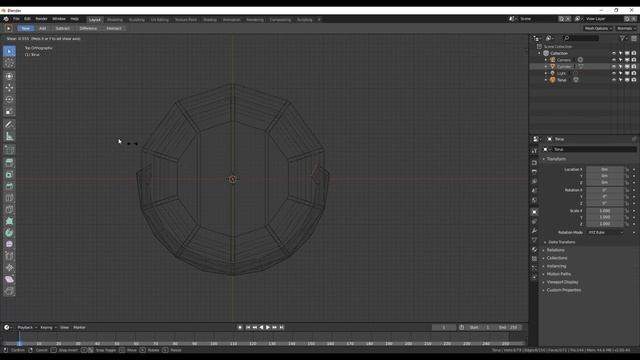Select the Scale tool

(9, 111)
